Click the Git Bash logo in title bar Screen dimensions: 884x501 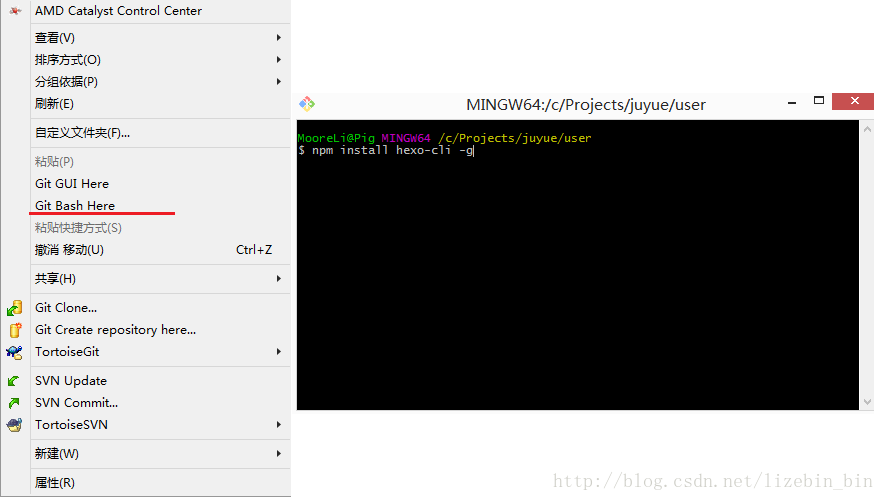coord(307,104)
